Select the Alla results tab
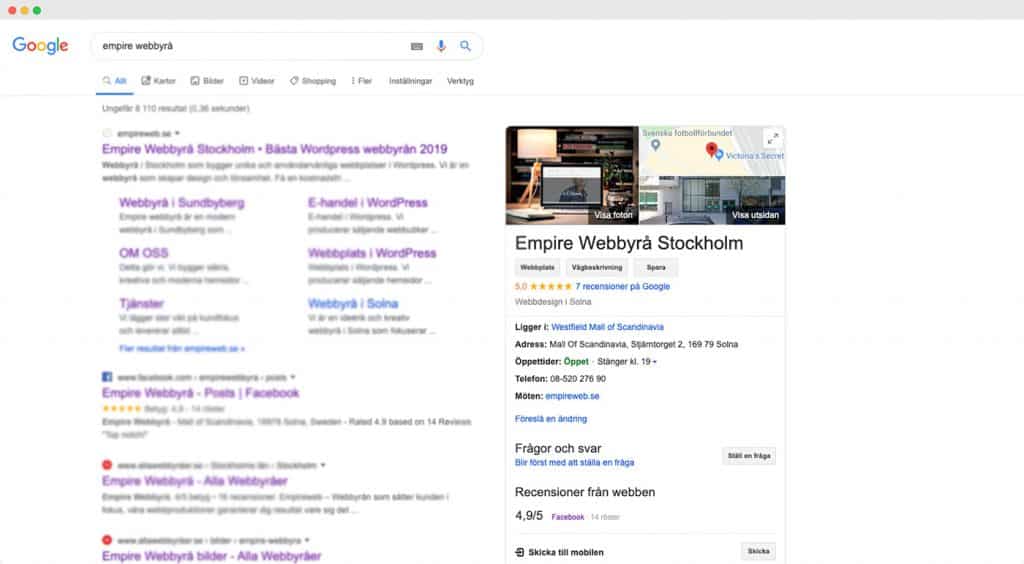Image resolution: width=1024 pixels, height=564 pixels. 115,81
